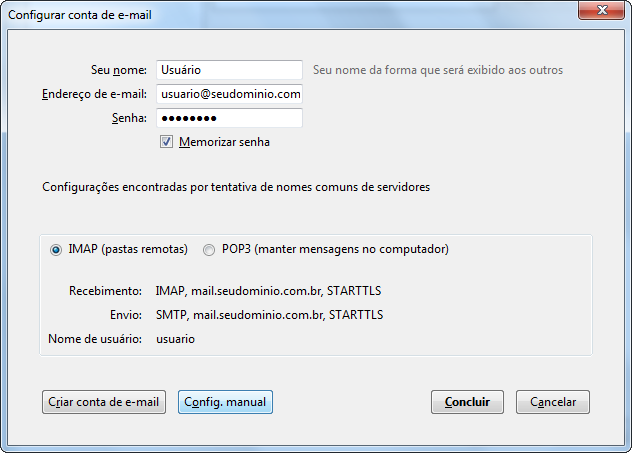632x453 pixels.
Task: Choose the POP3 radio button
Action: coord(210,249)
